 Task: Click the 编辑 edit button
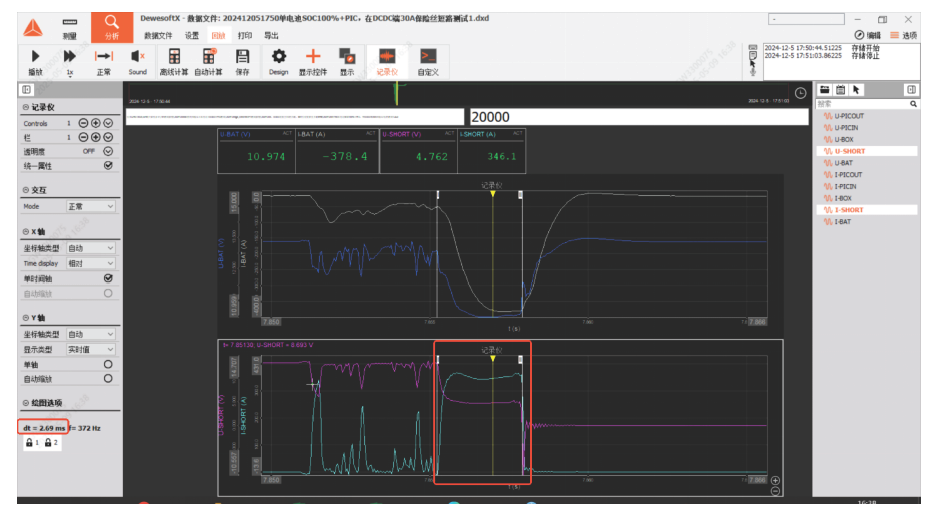[x=867, y=35]
